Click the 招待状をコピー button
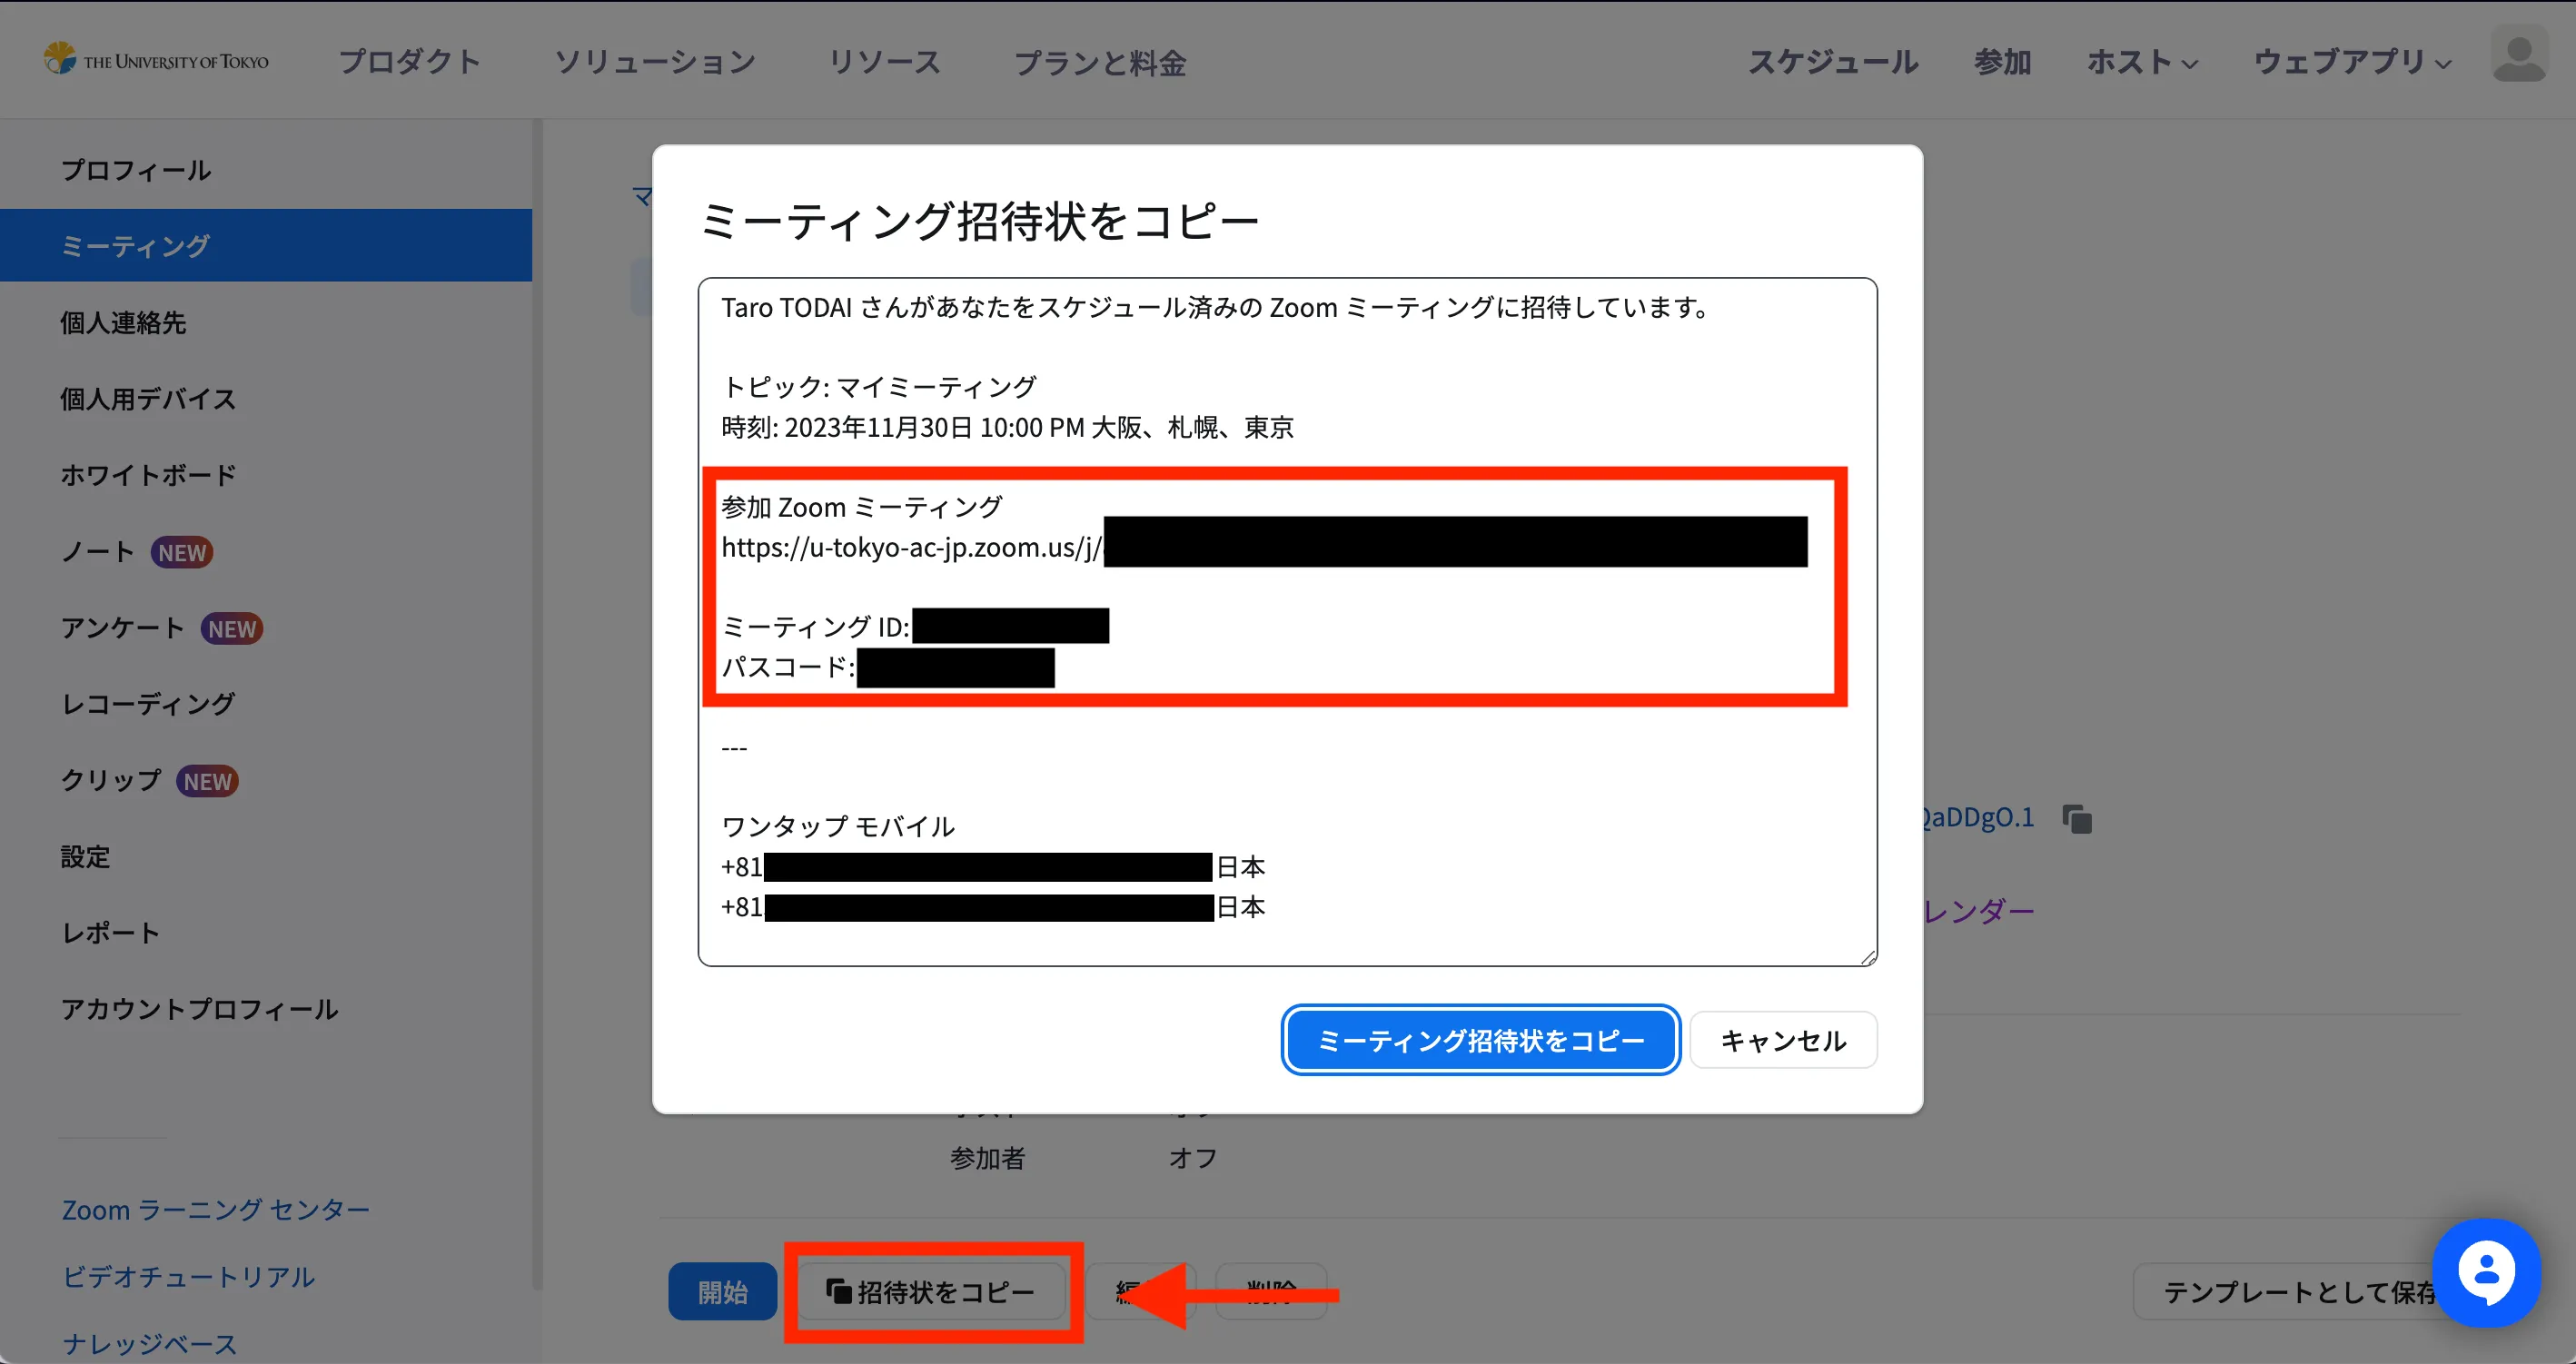 tap(931, 1292)
